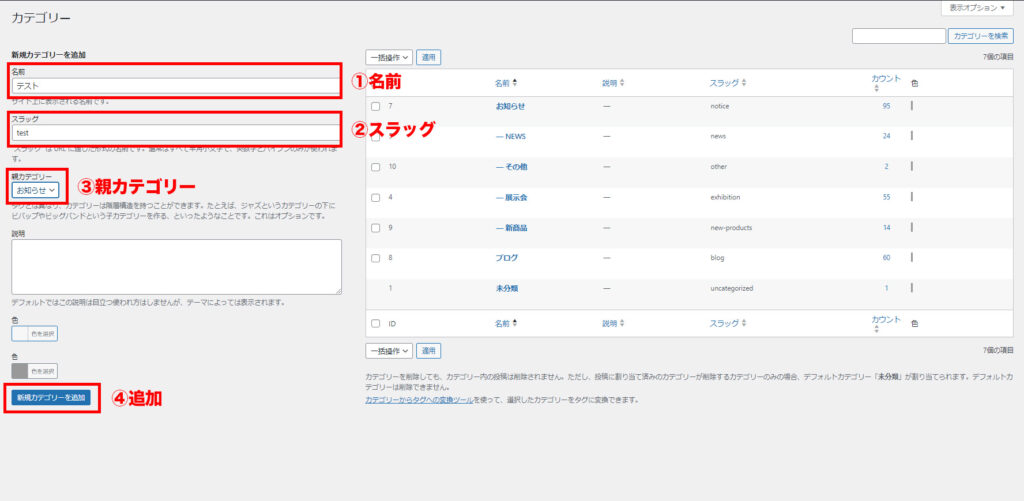Click the color column icon in the table footer
This screenshot has height=501, width=1024.
click(914, 324)
